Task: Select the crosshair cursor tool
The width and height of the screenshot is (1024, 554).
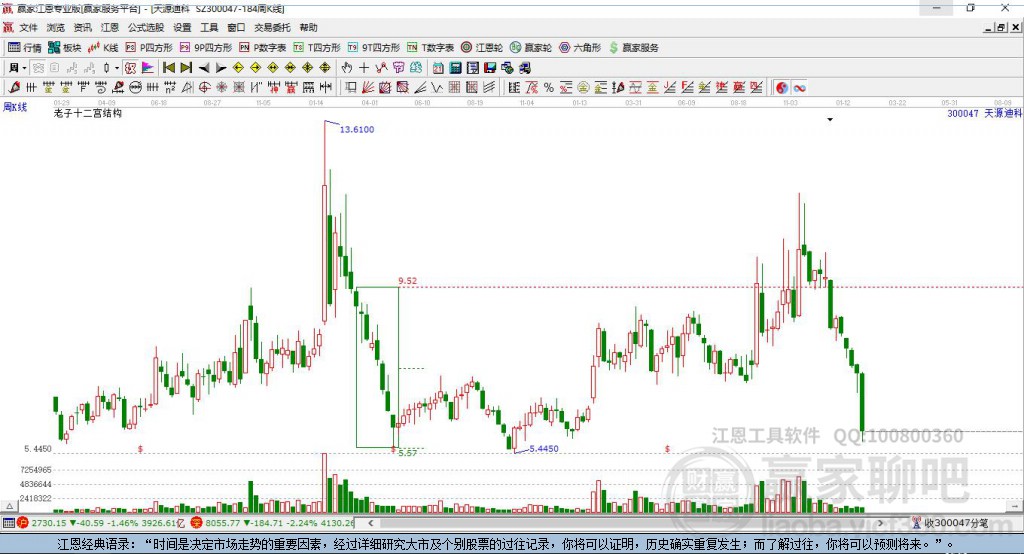Action: pos(364,67)
